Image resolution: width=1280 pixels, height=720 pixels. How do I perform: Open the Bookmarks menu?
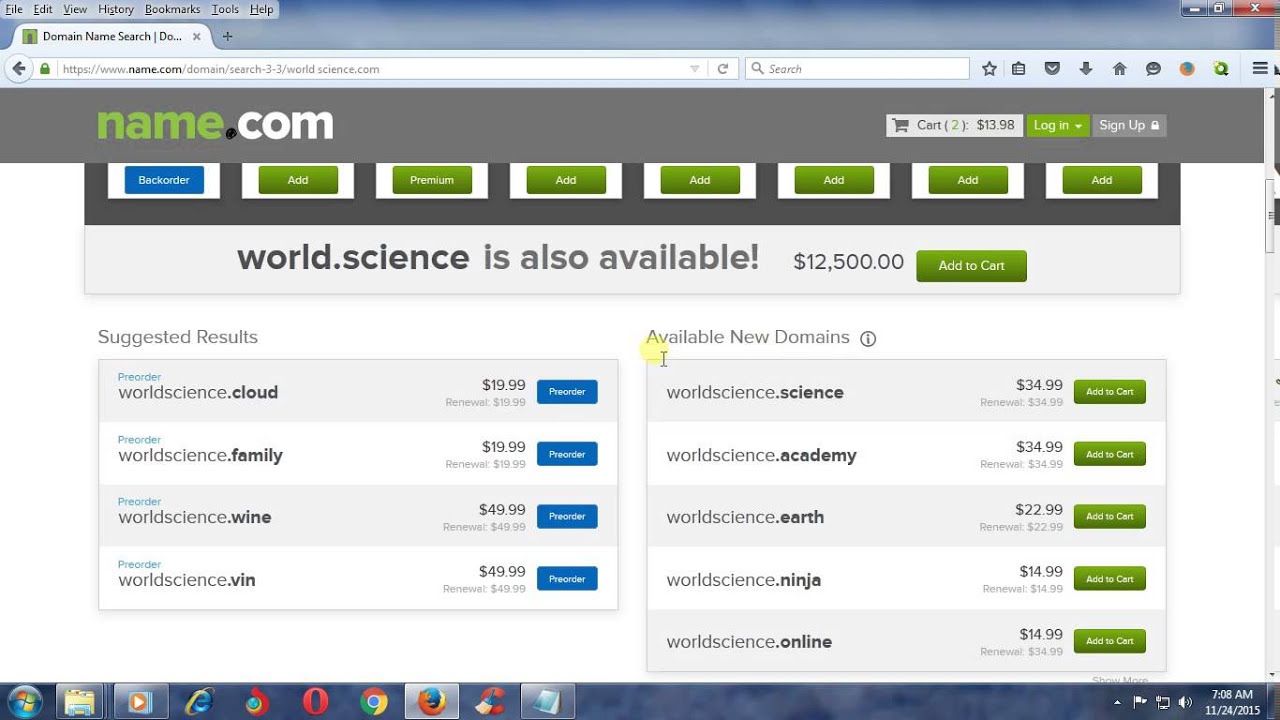pos(172,9)
